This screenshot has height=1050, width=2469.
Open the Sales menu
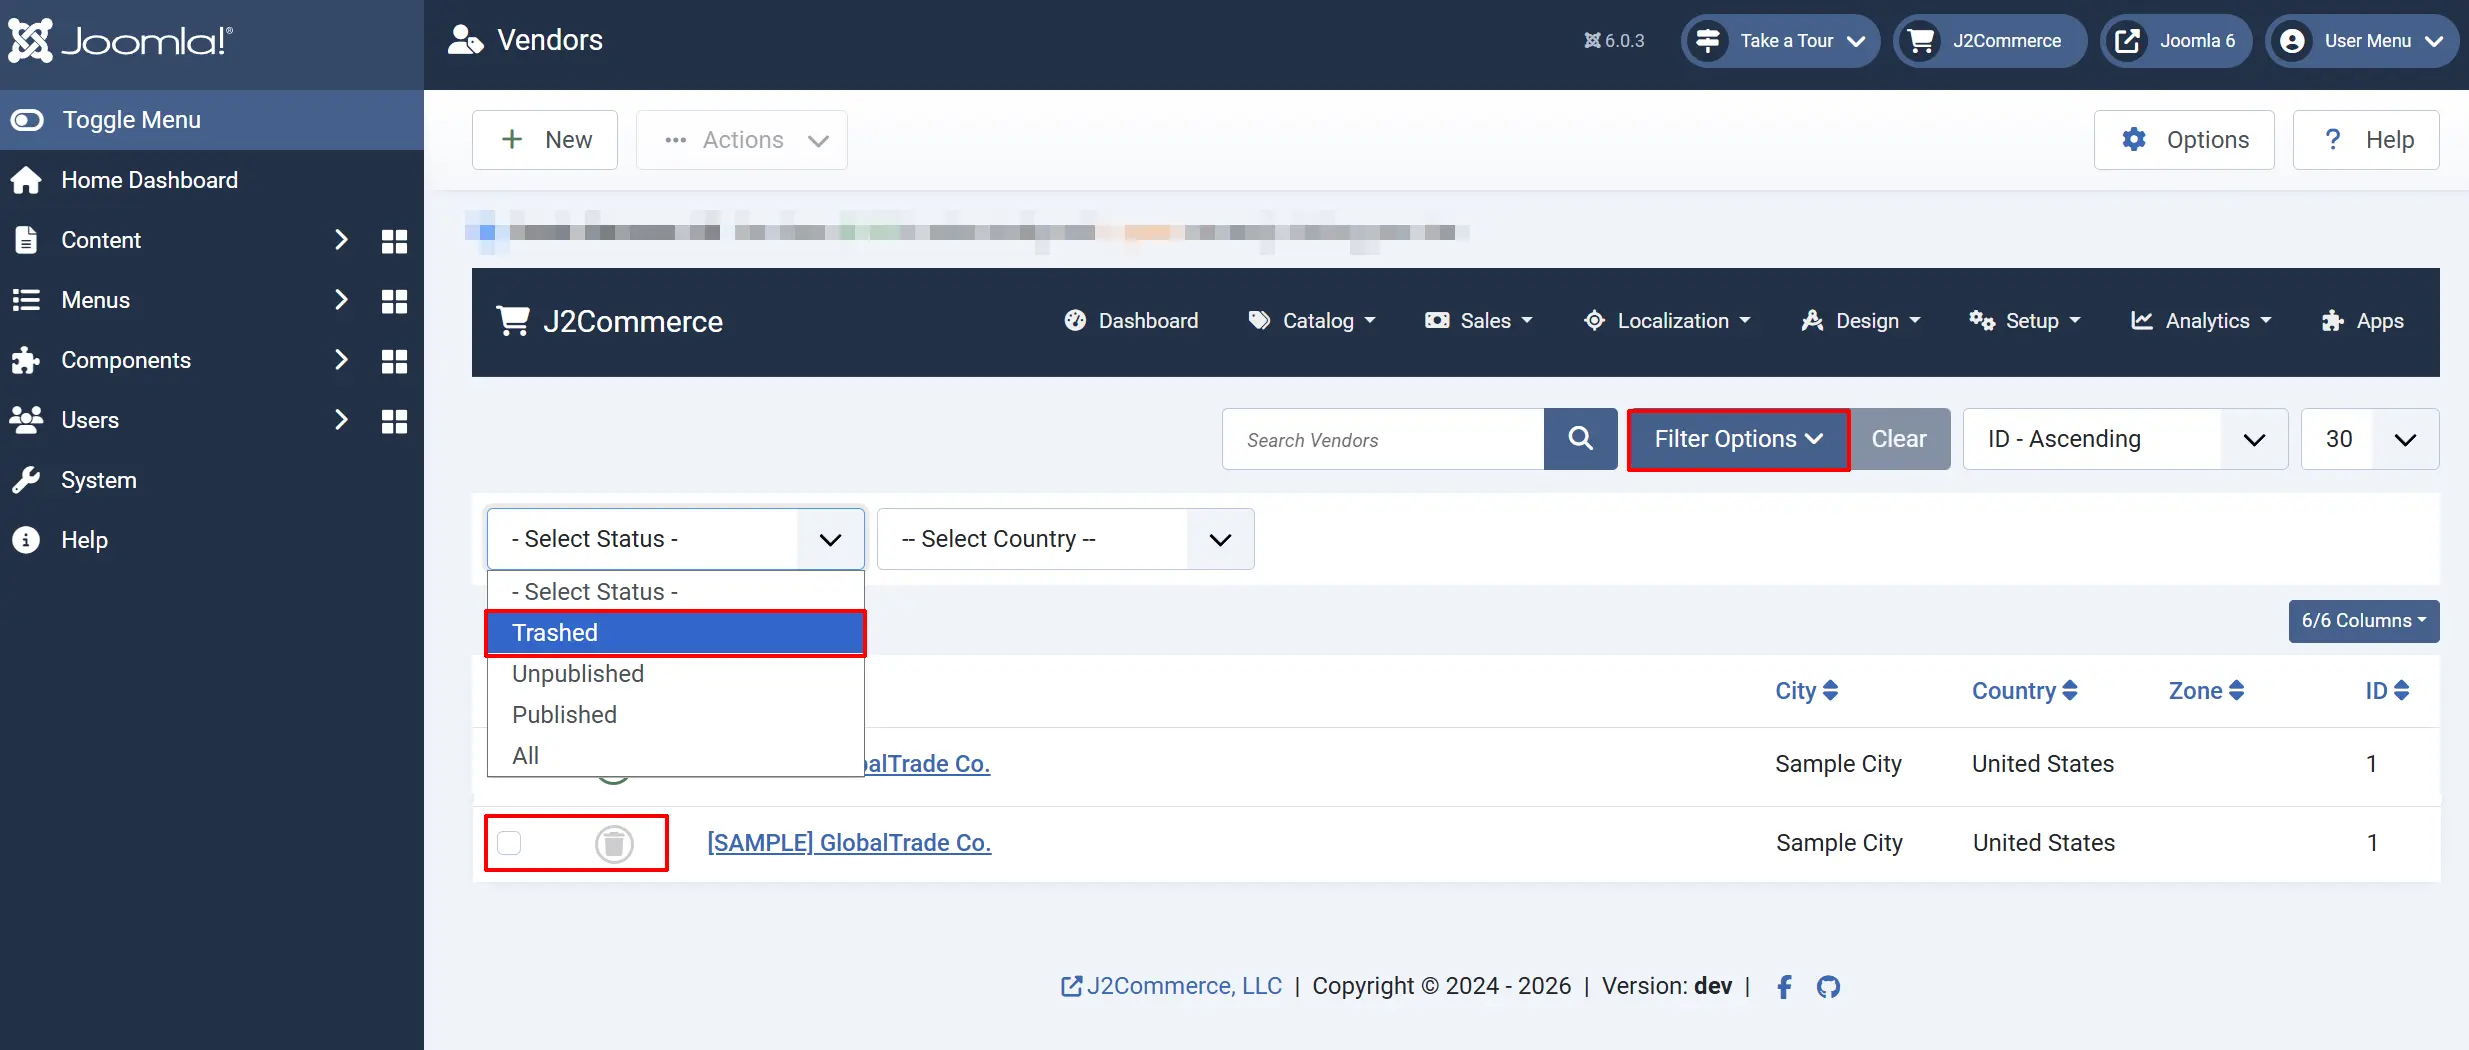[1479, 321]
